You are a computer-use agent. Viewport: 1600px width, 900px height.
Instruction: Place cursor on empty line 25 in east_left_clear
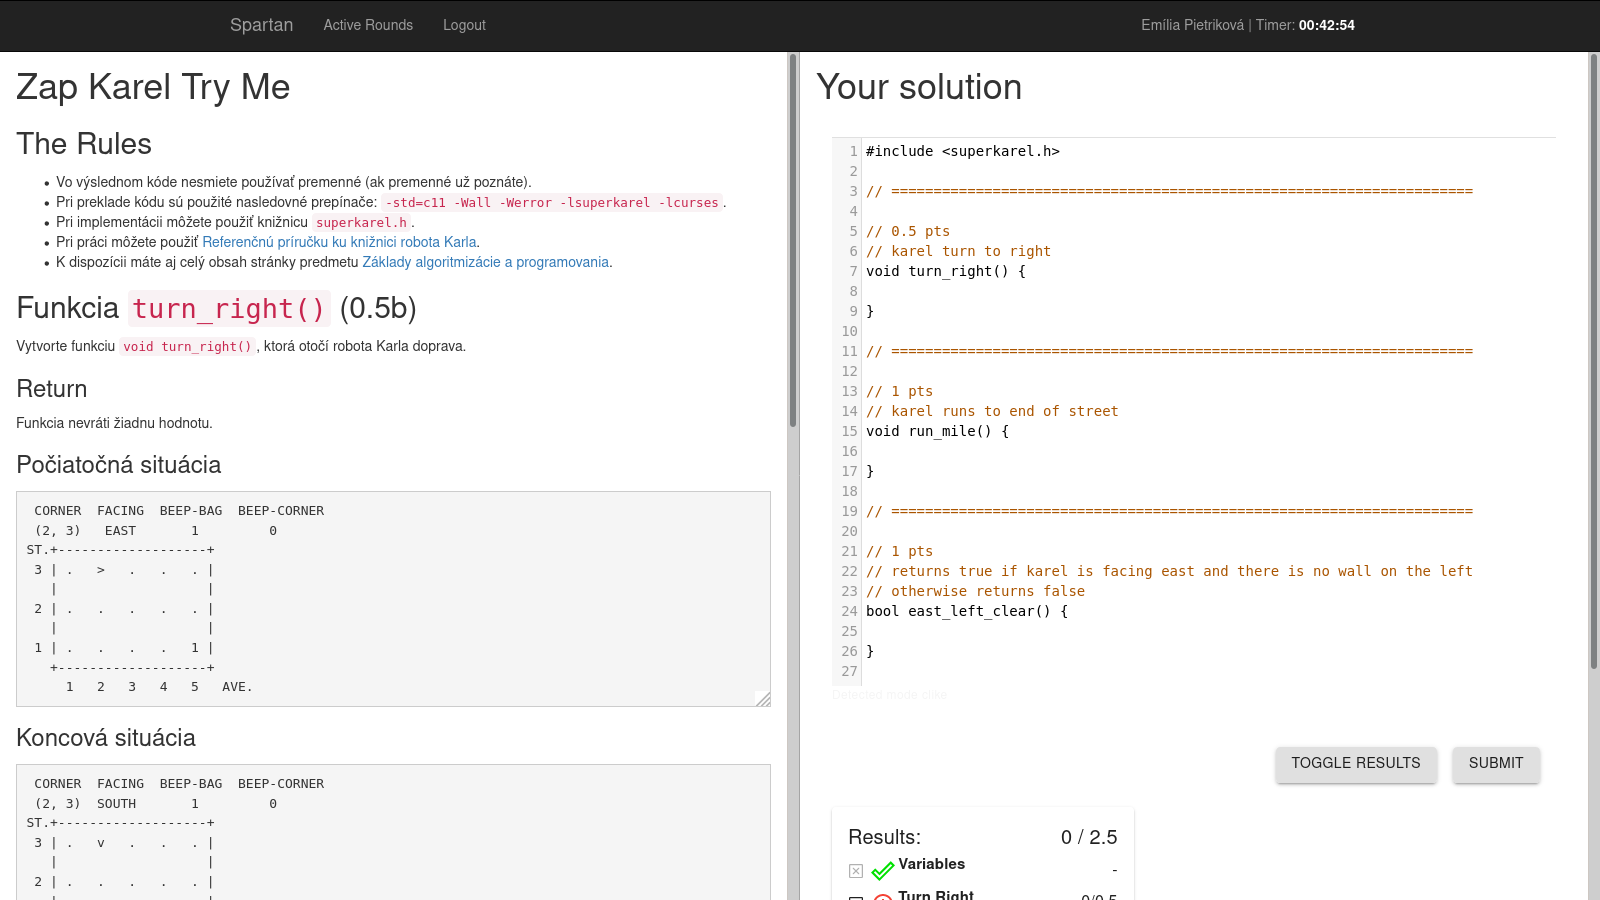click(x=1210, y=631)
